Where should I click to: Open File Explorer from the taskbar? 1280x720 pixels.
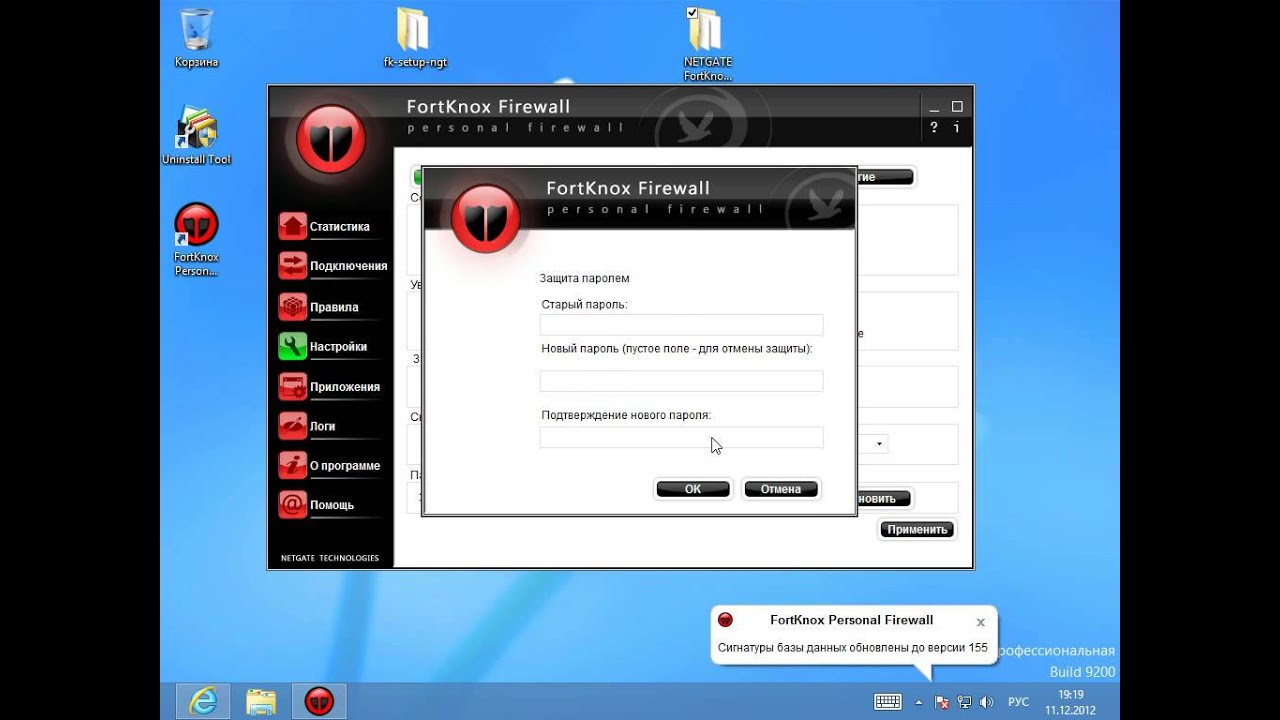click(261, 701)
